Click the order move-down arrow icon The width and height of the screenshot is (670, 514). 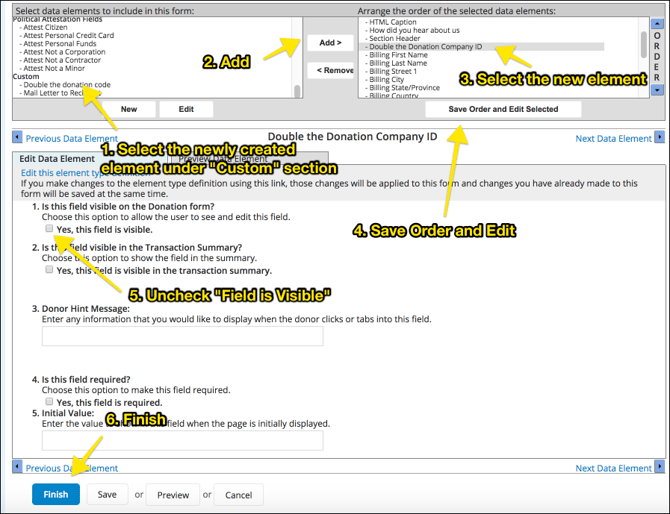[656, 90]
